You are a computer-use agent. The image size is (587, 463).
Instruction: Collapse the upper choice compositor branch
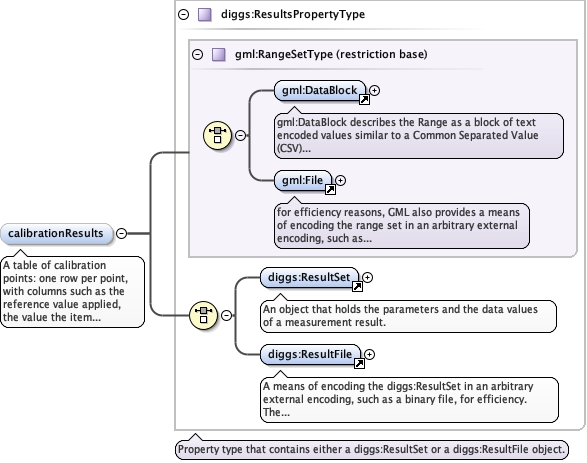240,135
